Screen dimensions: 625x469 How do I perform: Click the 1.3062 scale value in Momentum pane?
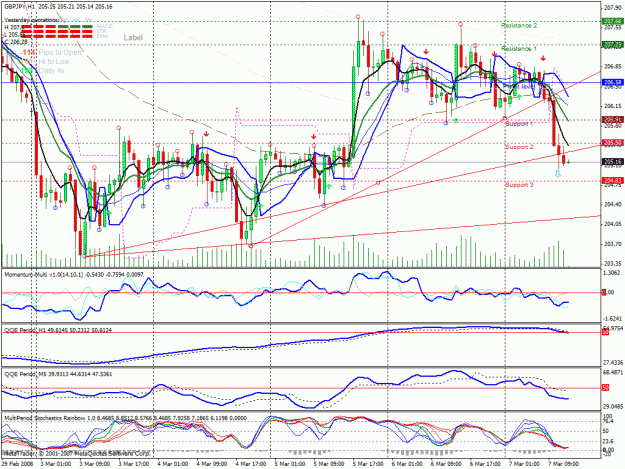pos(612,273)
